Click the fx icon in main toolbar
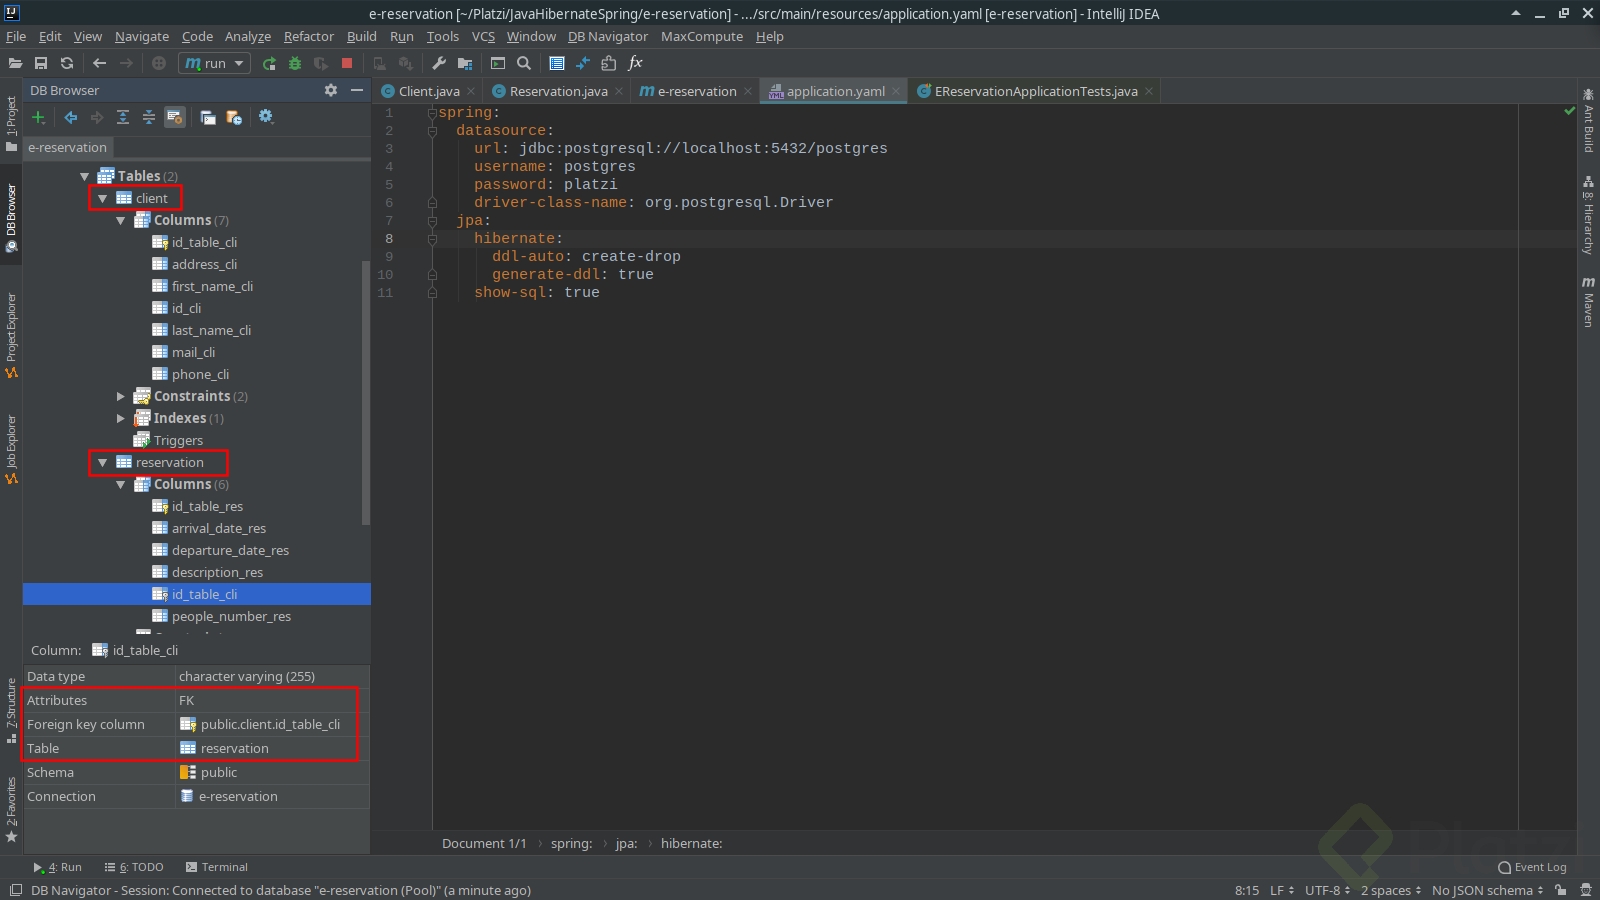Image resolution: width=1600 pixels, height=900 pixels. (635, 63)
